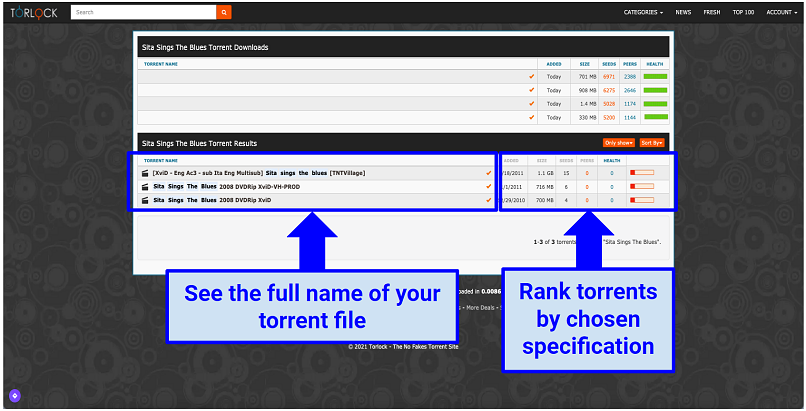Click the size value 716 MB in the results

pos(545,187)
